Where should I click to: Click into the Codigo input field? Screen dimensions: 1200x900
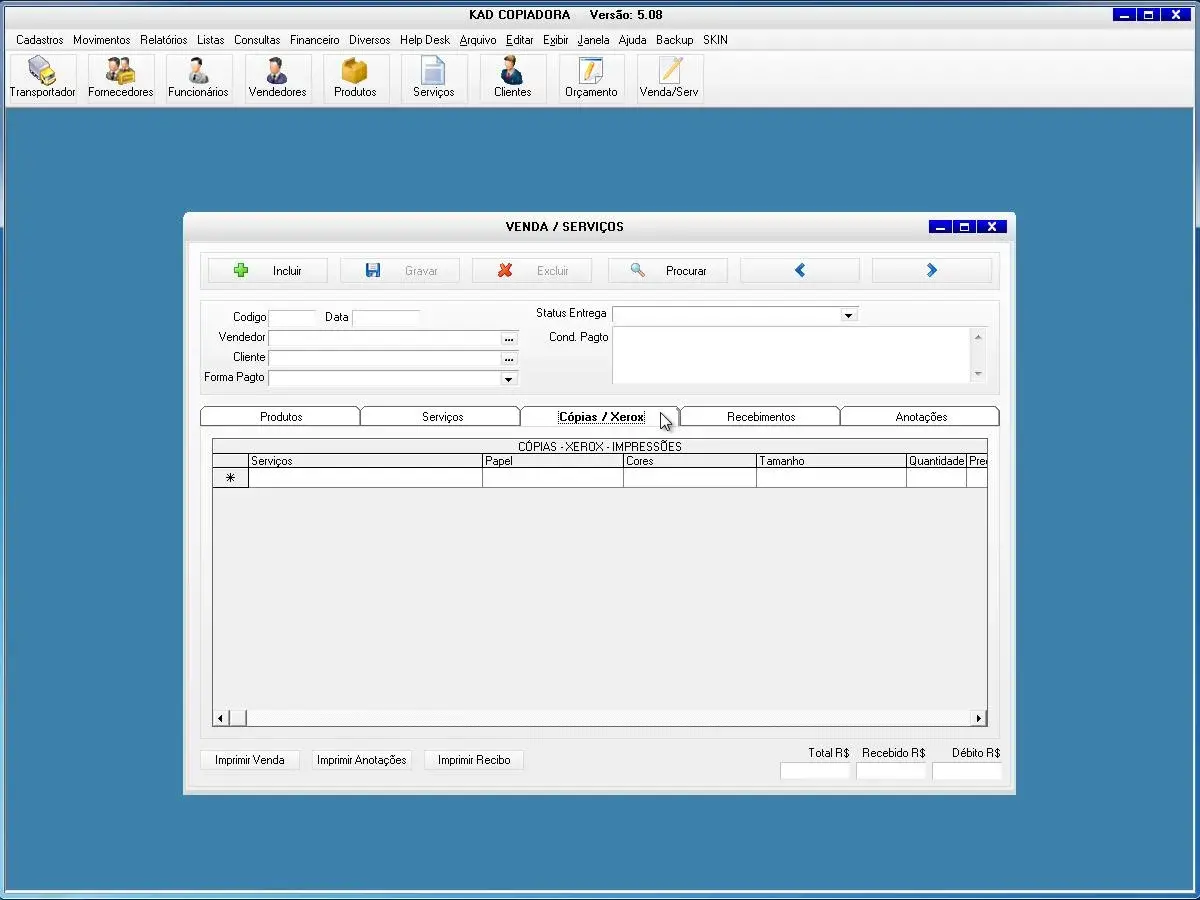[x=292, y=318]
